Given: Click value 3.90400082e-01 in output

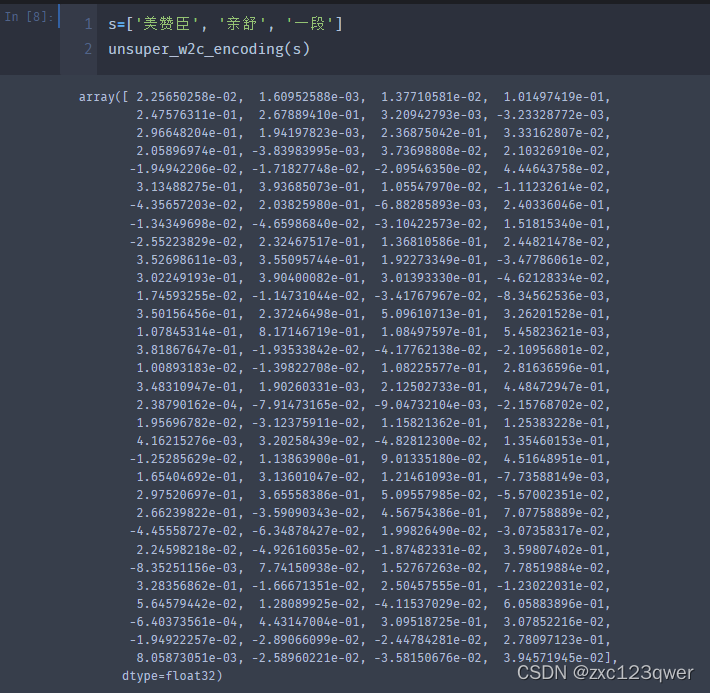Looking at the screenshot, I should tap(309, 278).
